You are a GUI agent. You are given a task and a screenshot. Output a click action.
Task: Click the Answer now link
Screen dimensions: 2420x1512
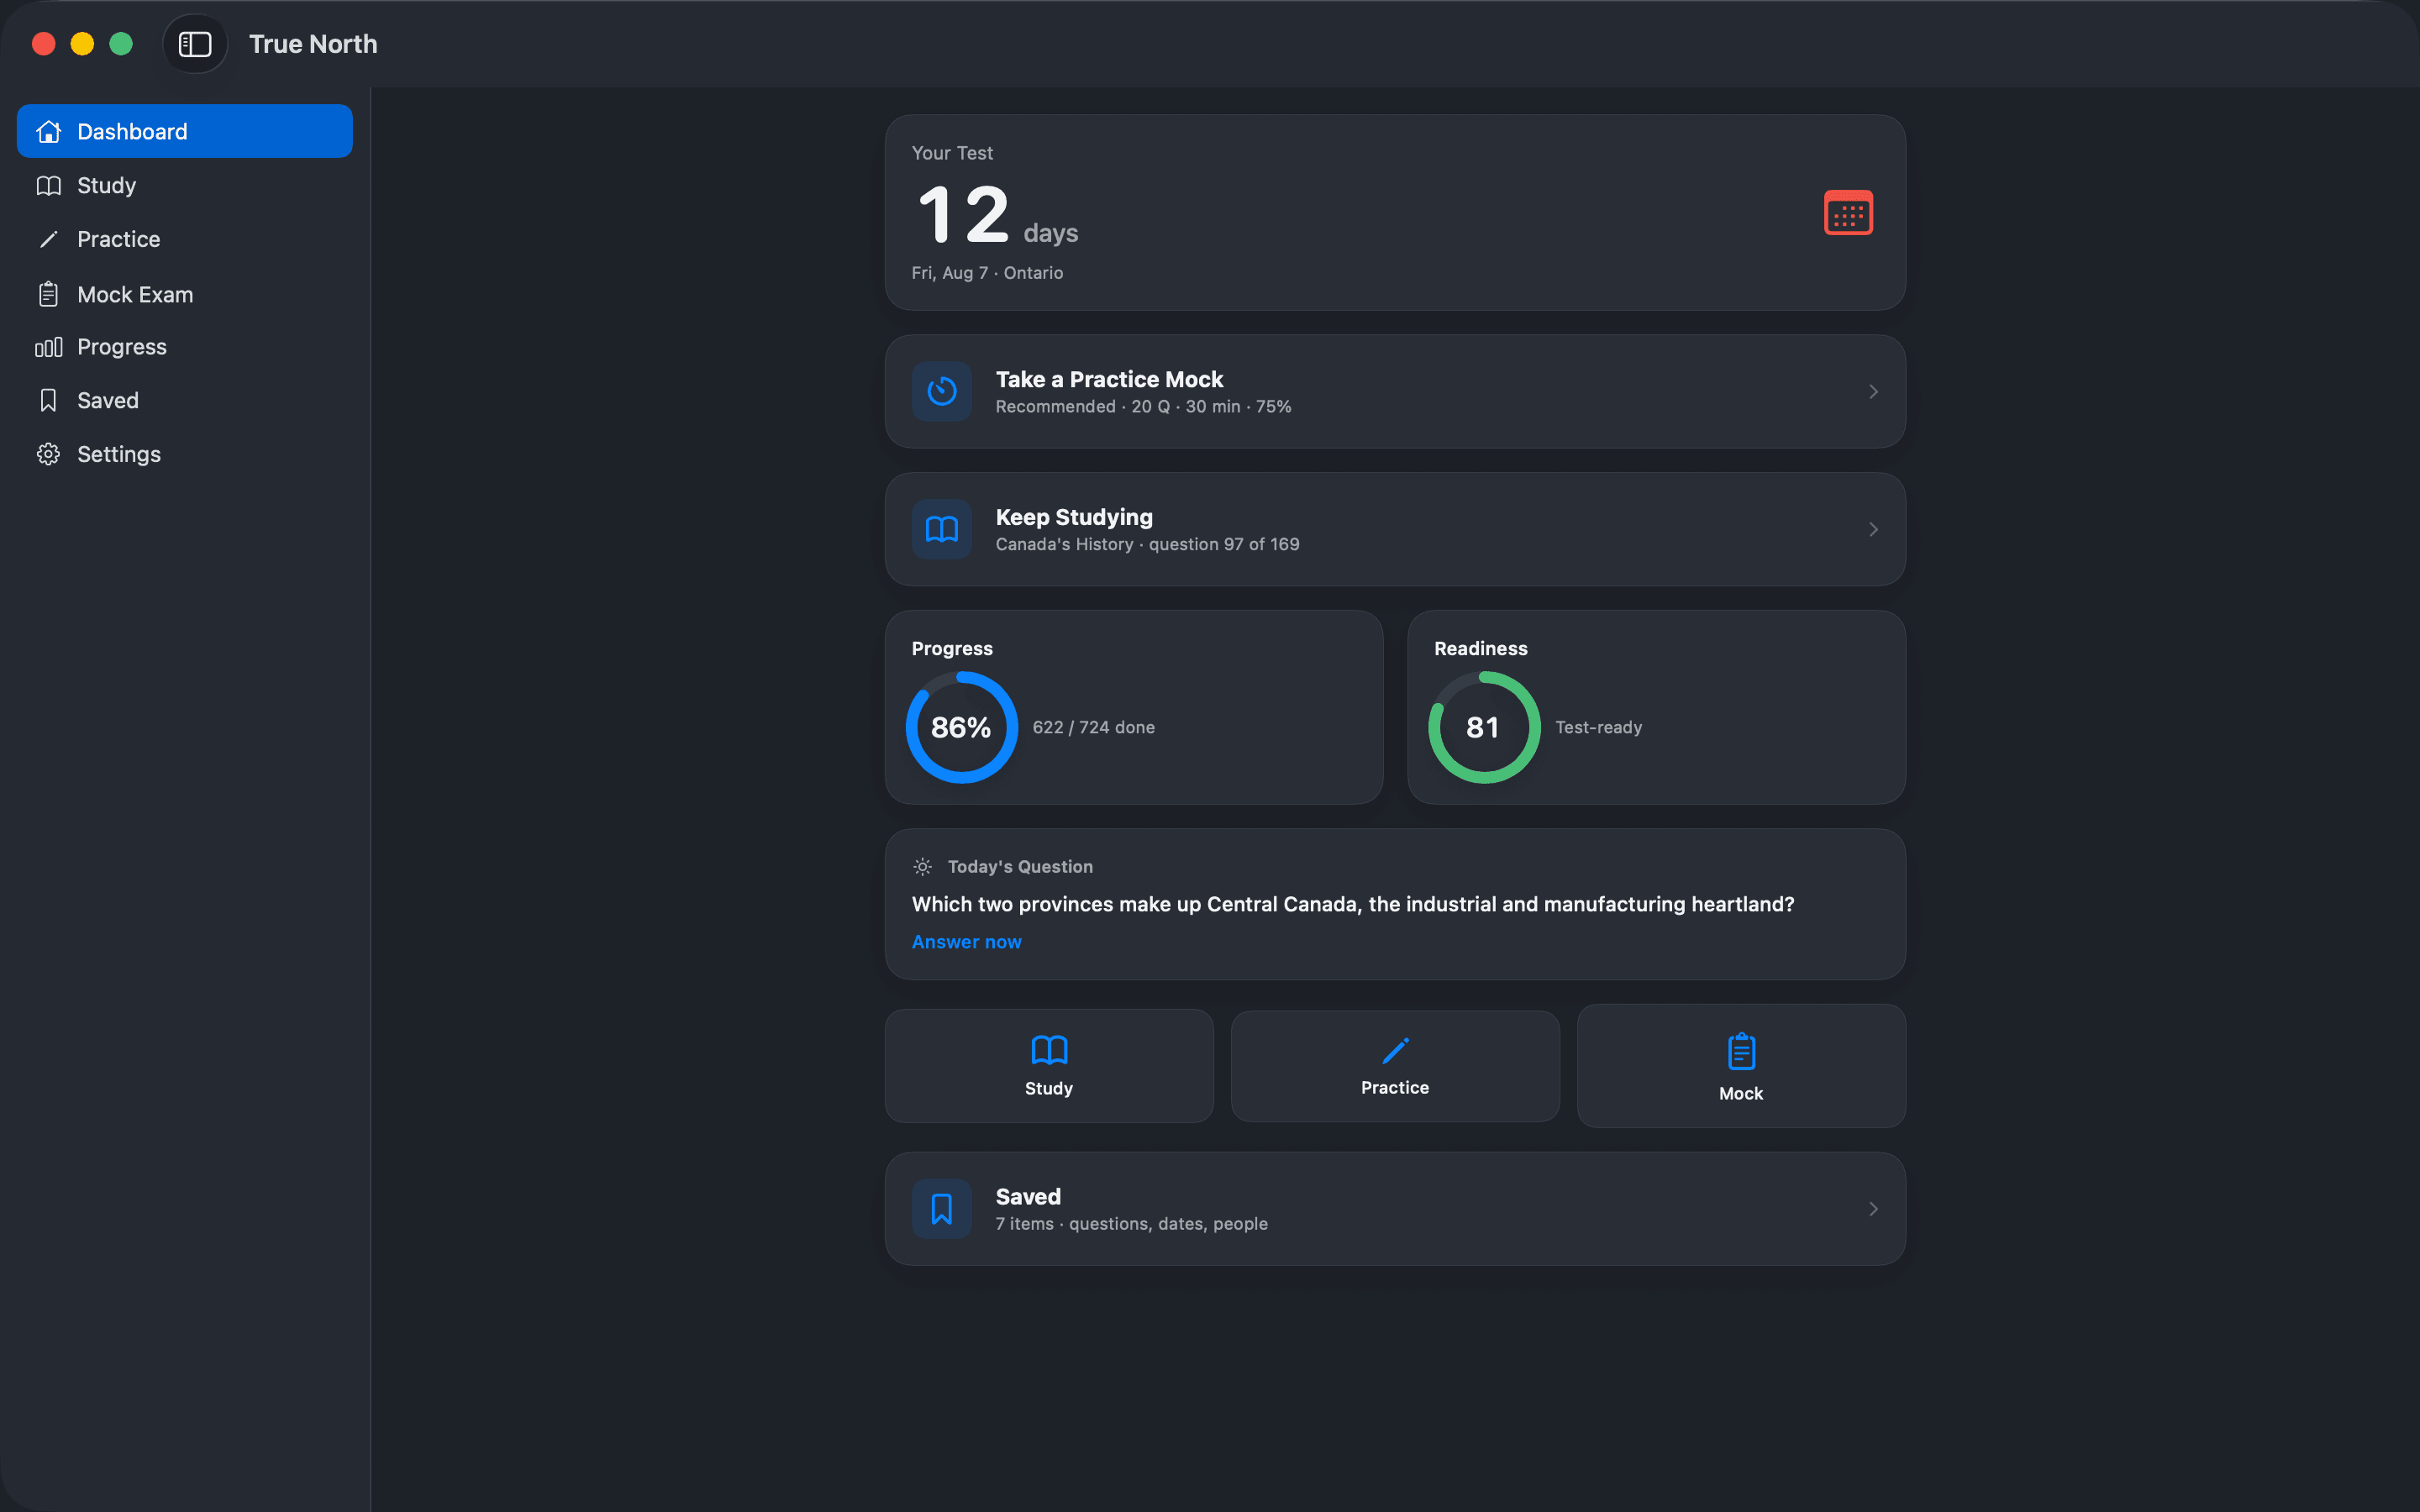coord(966,942)
